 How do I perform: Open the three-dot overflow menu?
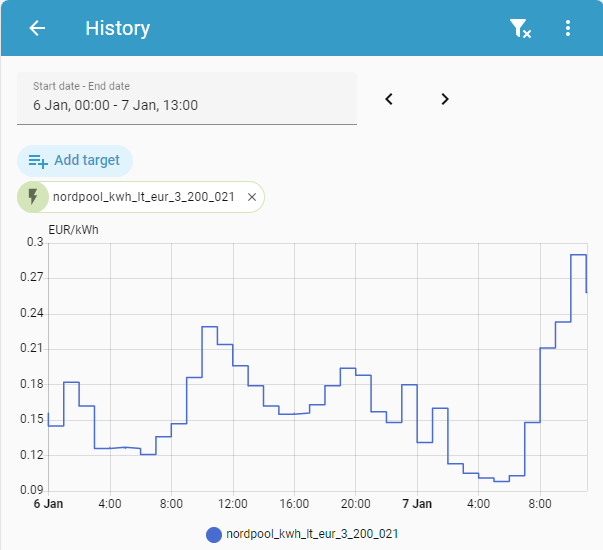pos(568,28)
